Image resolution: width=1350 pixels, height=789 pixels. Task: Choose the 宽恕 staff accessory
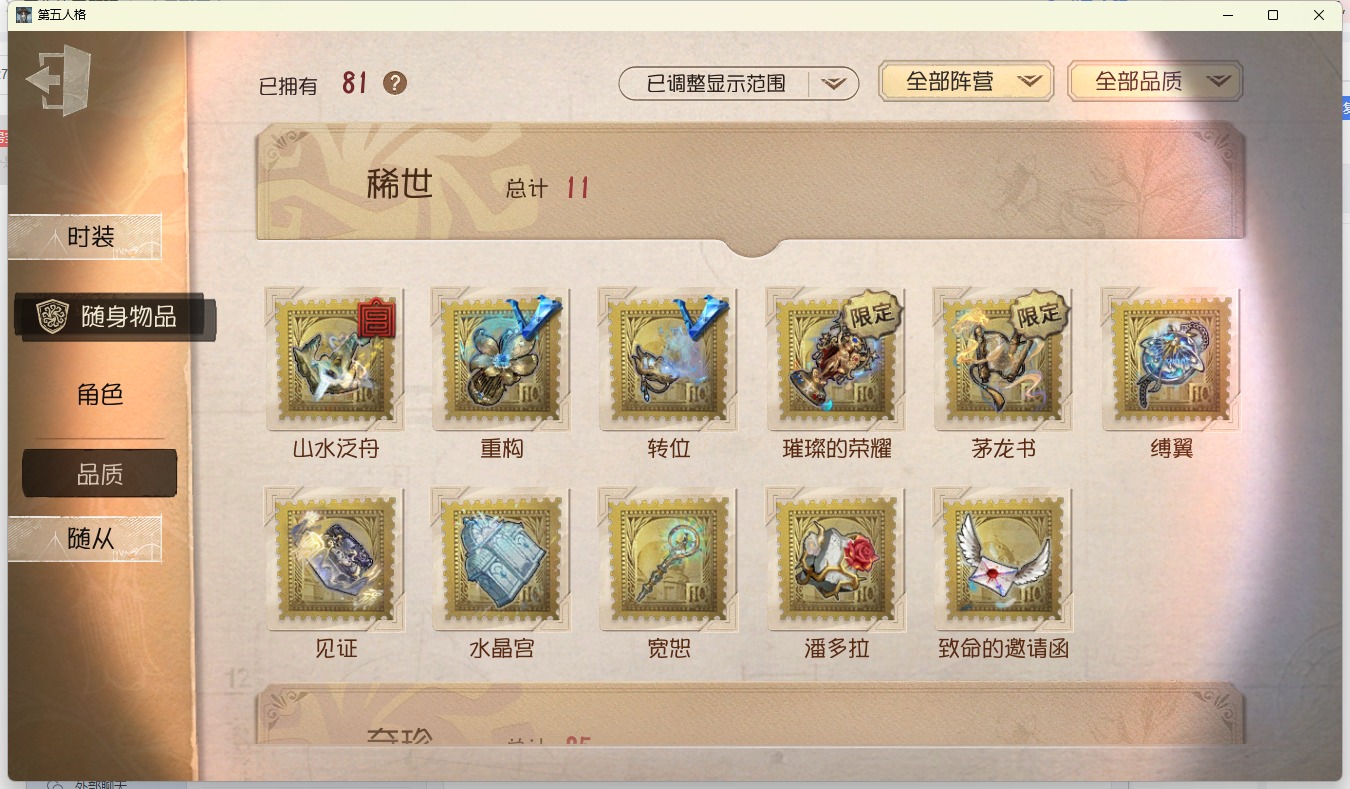click(668, 560)
